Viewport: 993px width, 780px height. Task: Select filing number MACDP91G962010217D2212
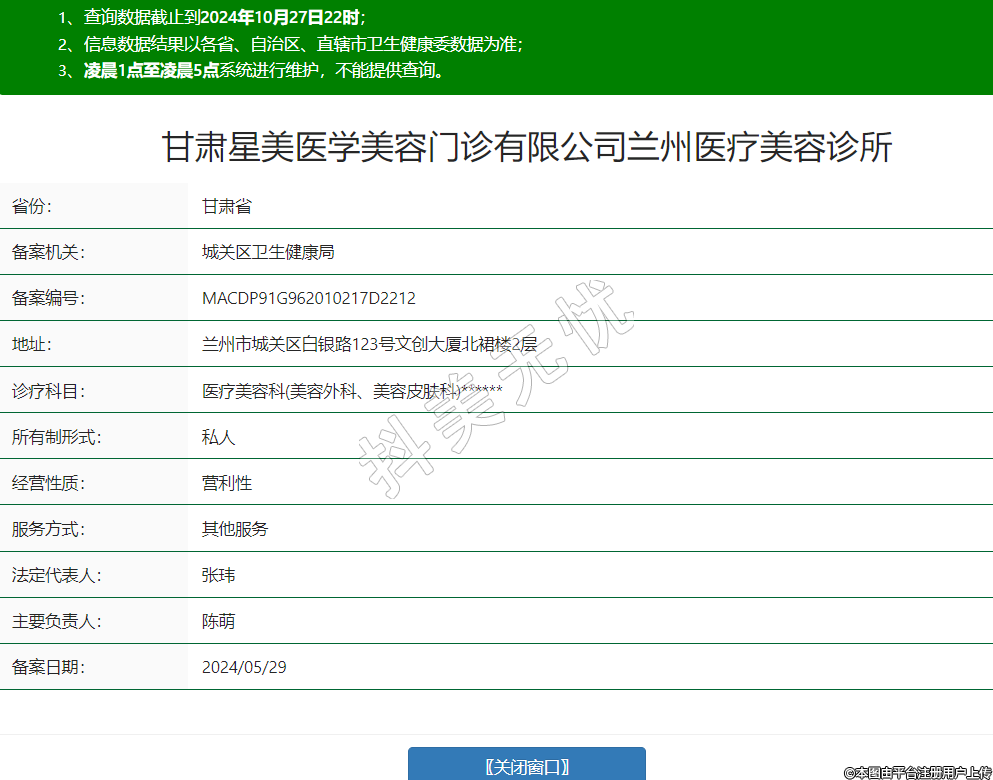308,298
